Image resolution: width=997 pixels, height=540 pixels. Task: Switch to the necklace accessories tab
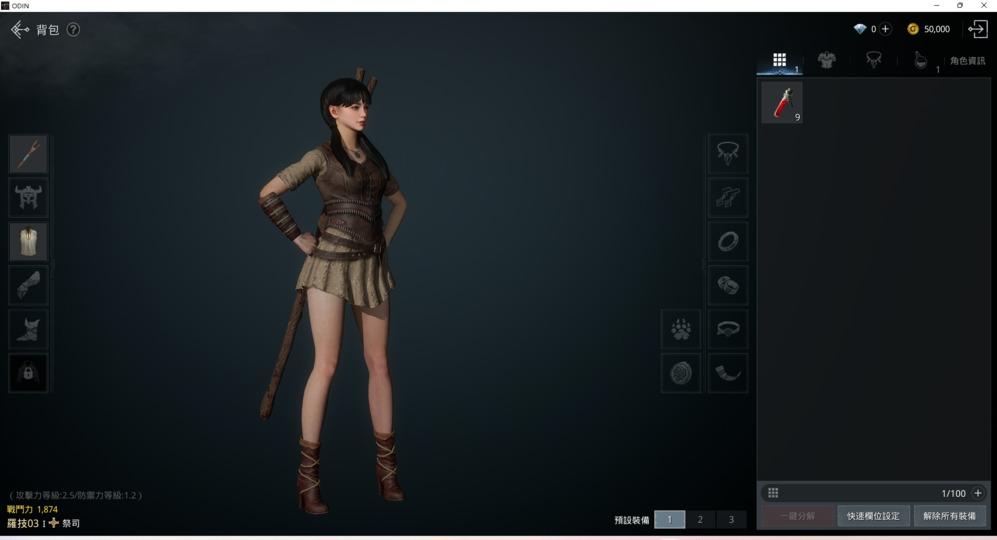[874, 60]
